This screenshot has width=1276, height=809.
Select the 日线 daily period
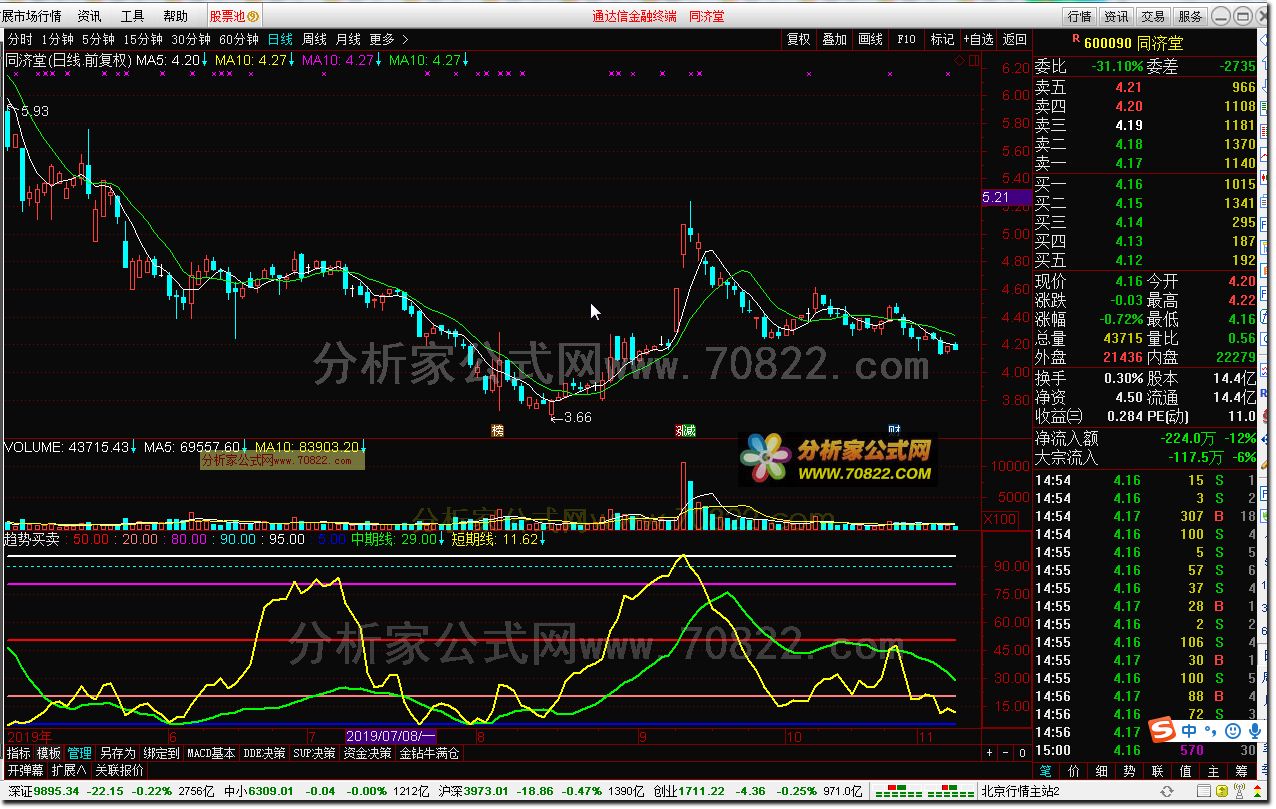(x=280, y=39)
